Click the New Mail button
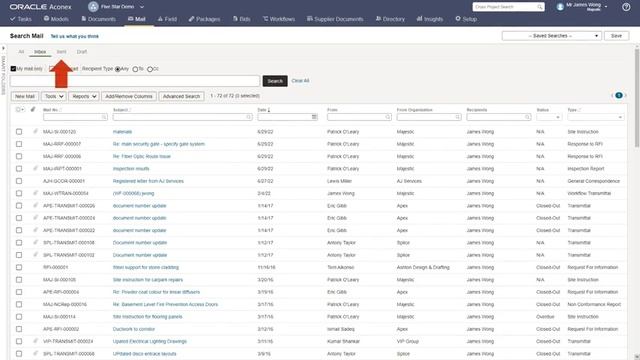The image size is (640, 360). click(x=24, y=96)
